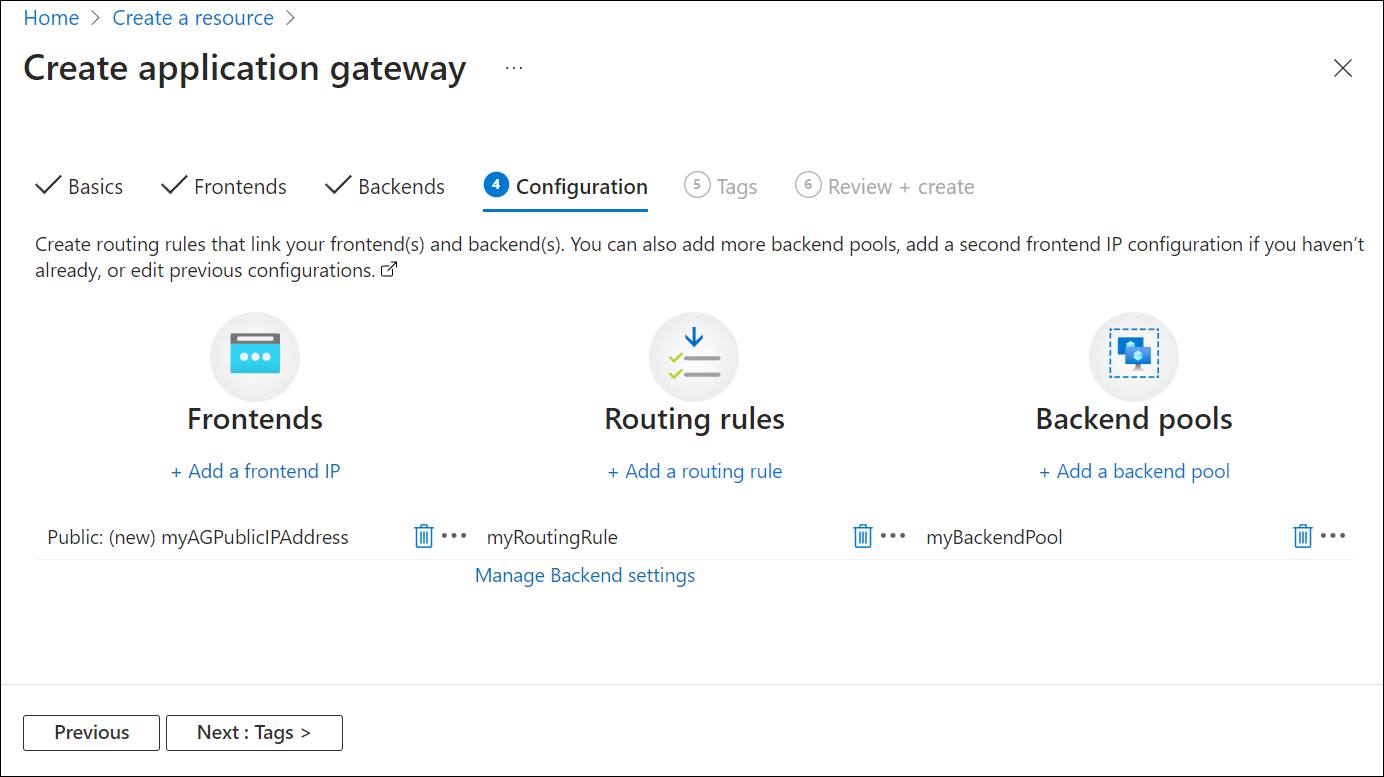
Task: Click the Routing rules checklist icon
Action: point(694,356)
